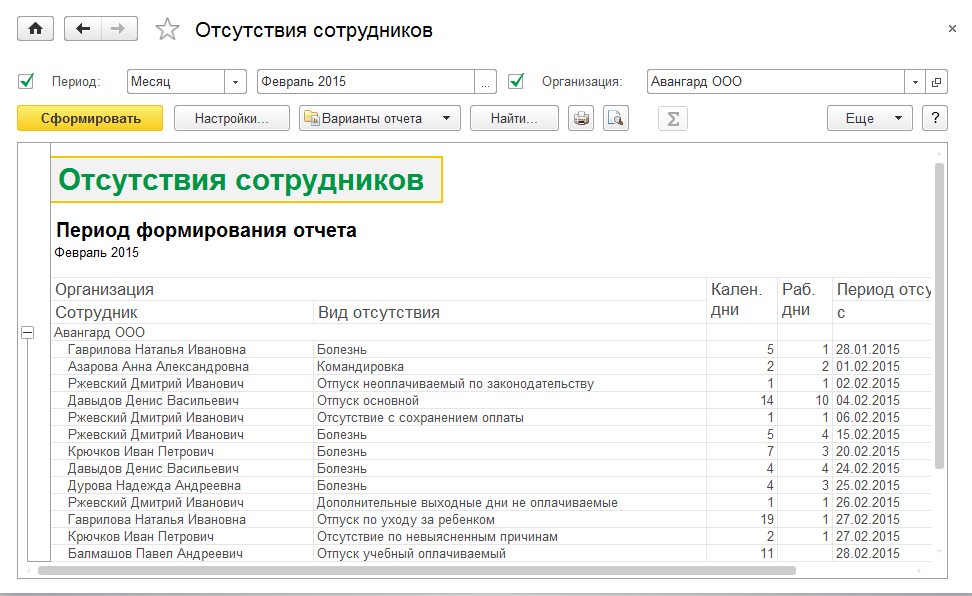Click the Найти... button
Viewport: 972px width, 596px height.
(x=514, y=118)
